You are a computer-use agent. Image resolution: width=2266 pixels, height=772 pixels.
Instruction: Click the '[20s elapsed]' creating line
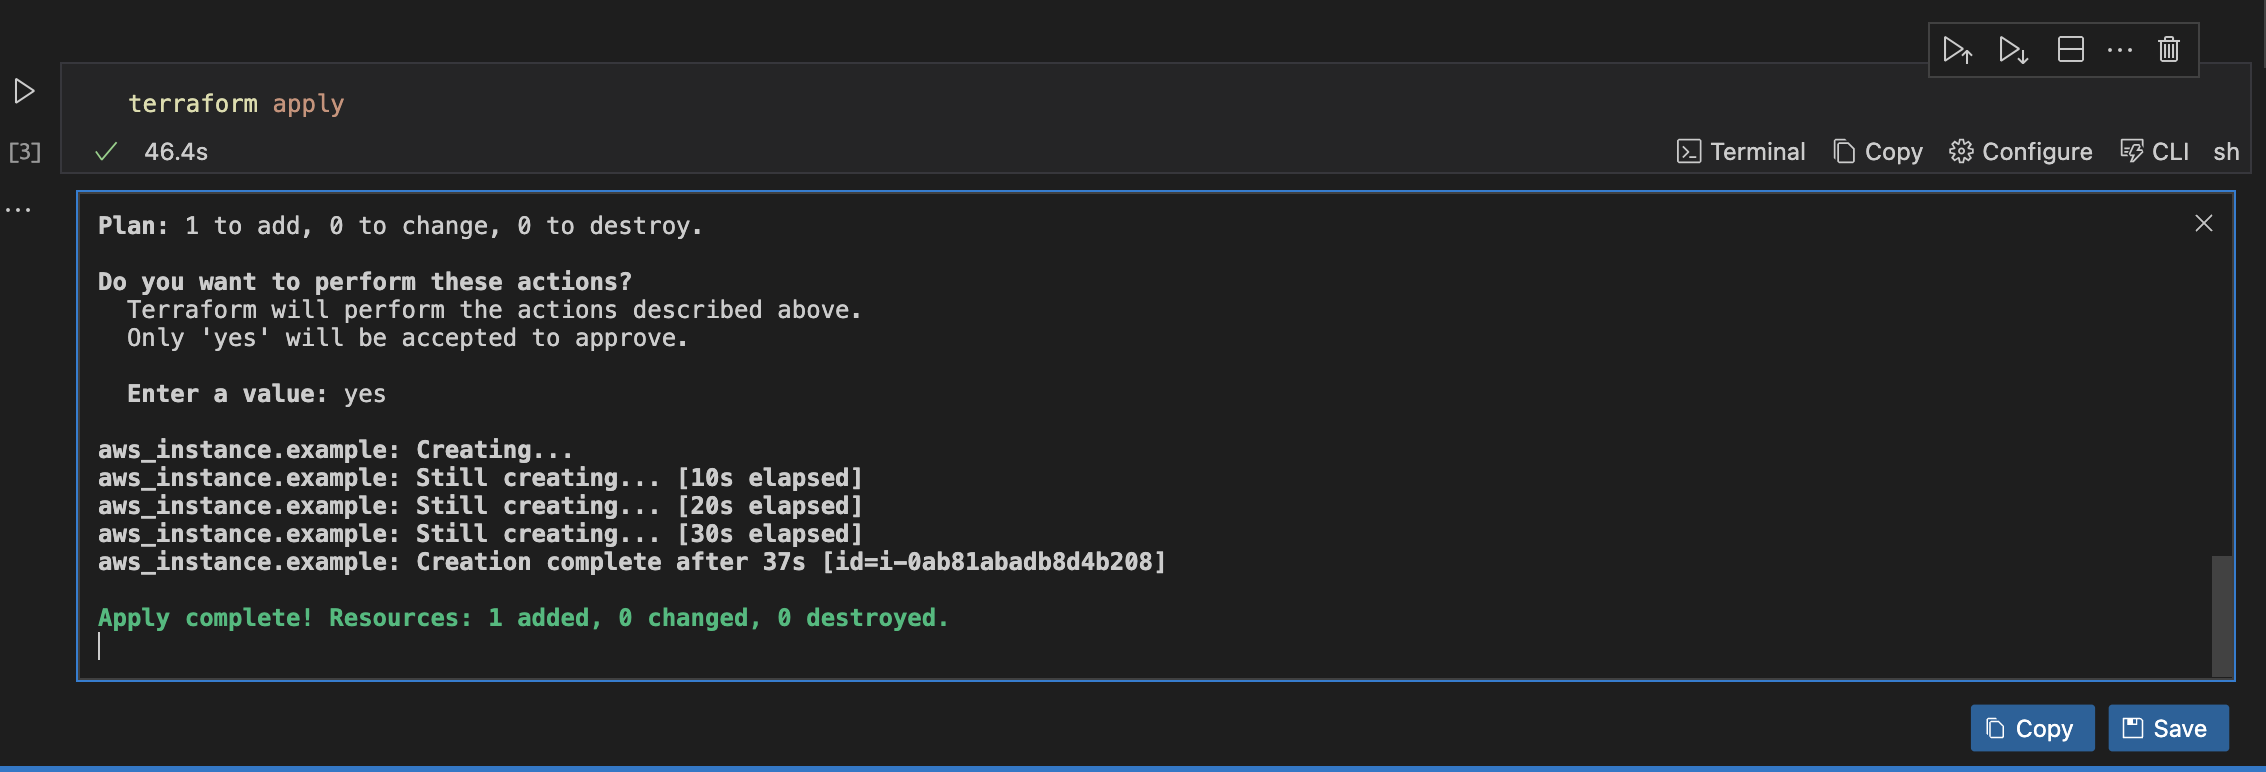(480, 506)
